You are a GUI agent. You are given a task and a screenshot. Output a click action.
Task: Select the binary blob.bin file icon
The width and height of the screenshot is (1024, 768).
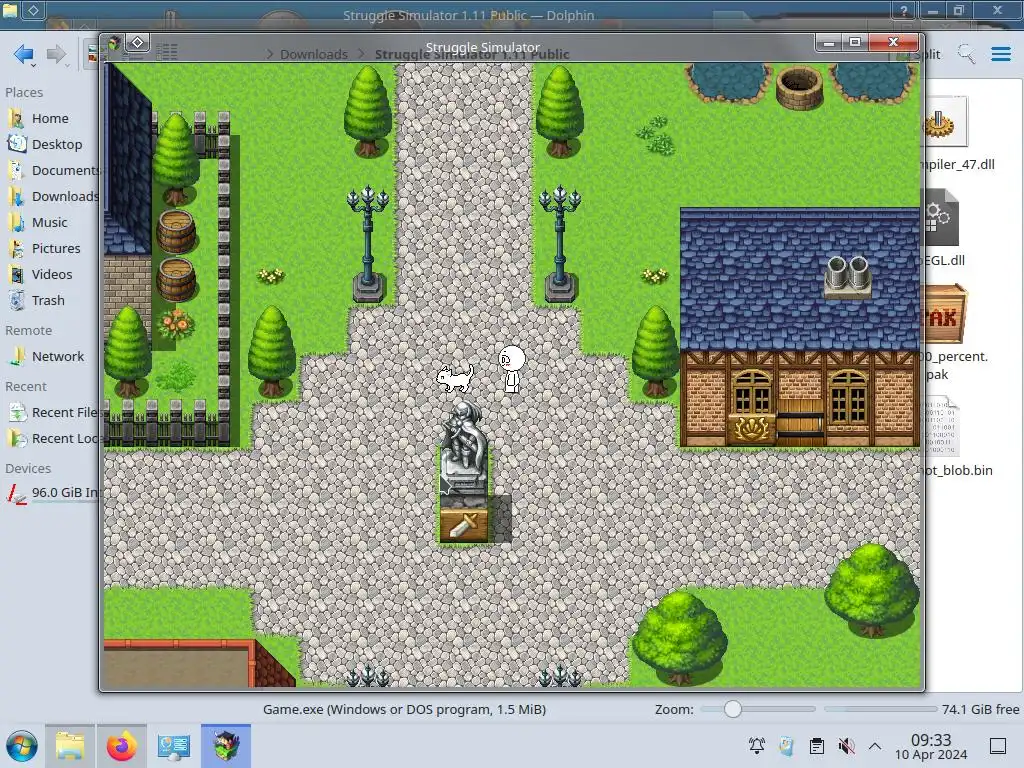(x=942, y=426)
